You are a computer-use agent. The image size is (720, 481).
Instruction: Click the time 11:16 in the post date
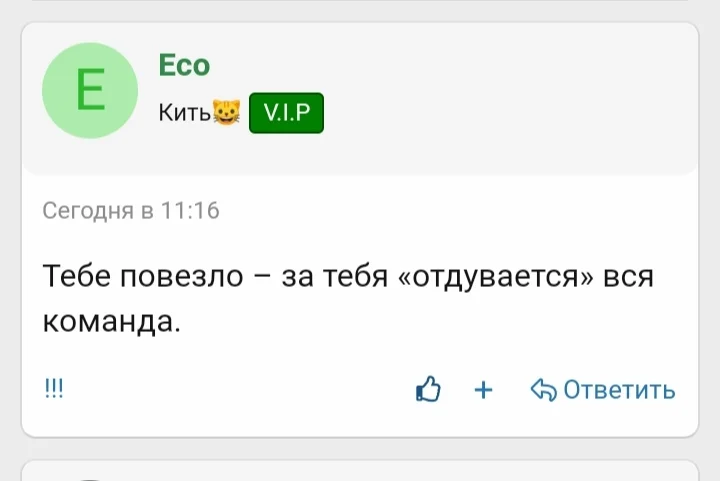[189, 211]
